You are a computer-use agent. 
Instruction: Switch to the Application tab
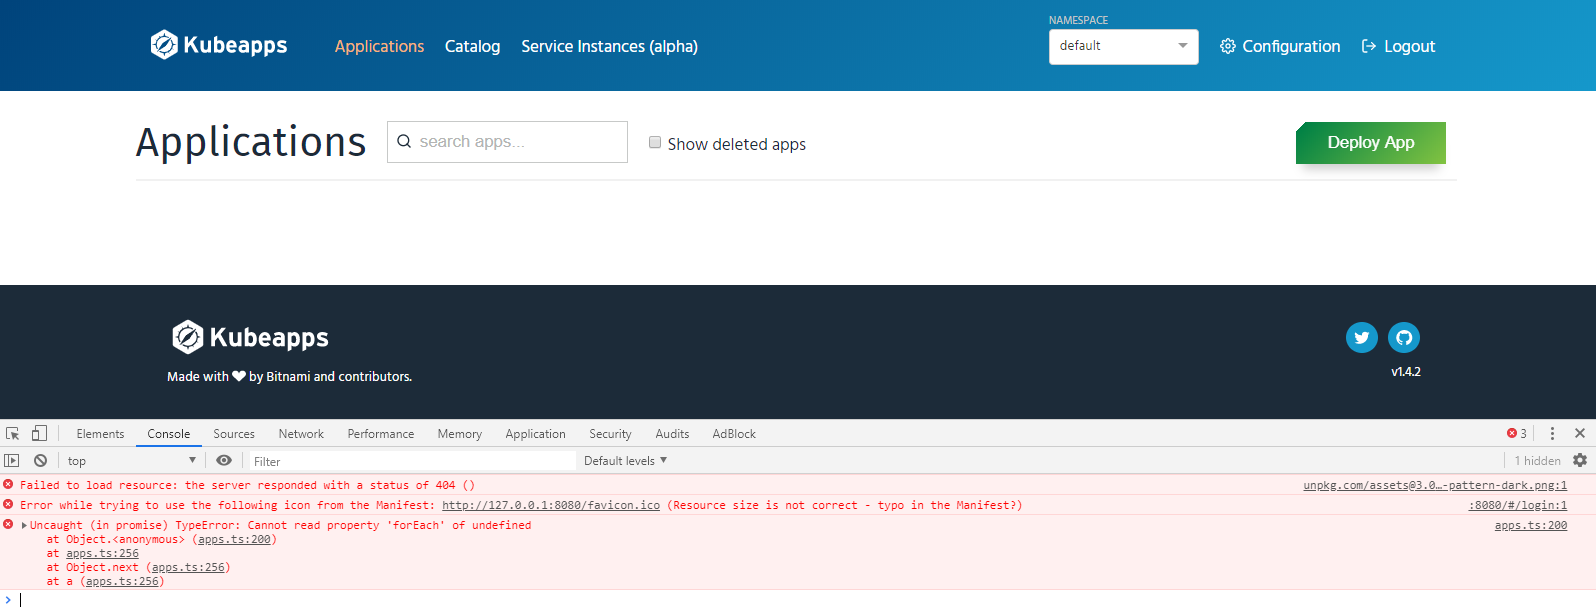[x=535, y=434]
